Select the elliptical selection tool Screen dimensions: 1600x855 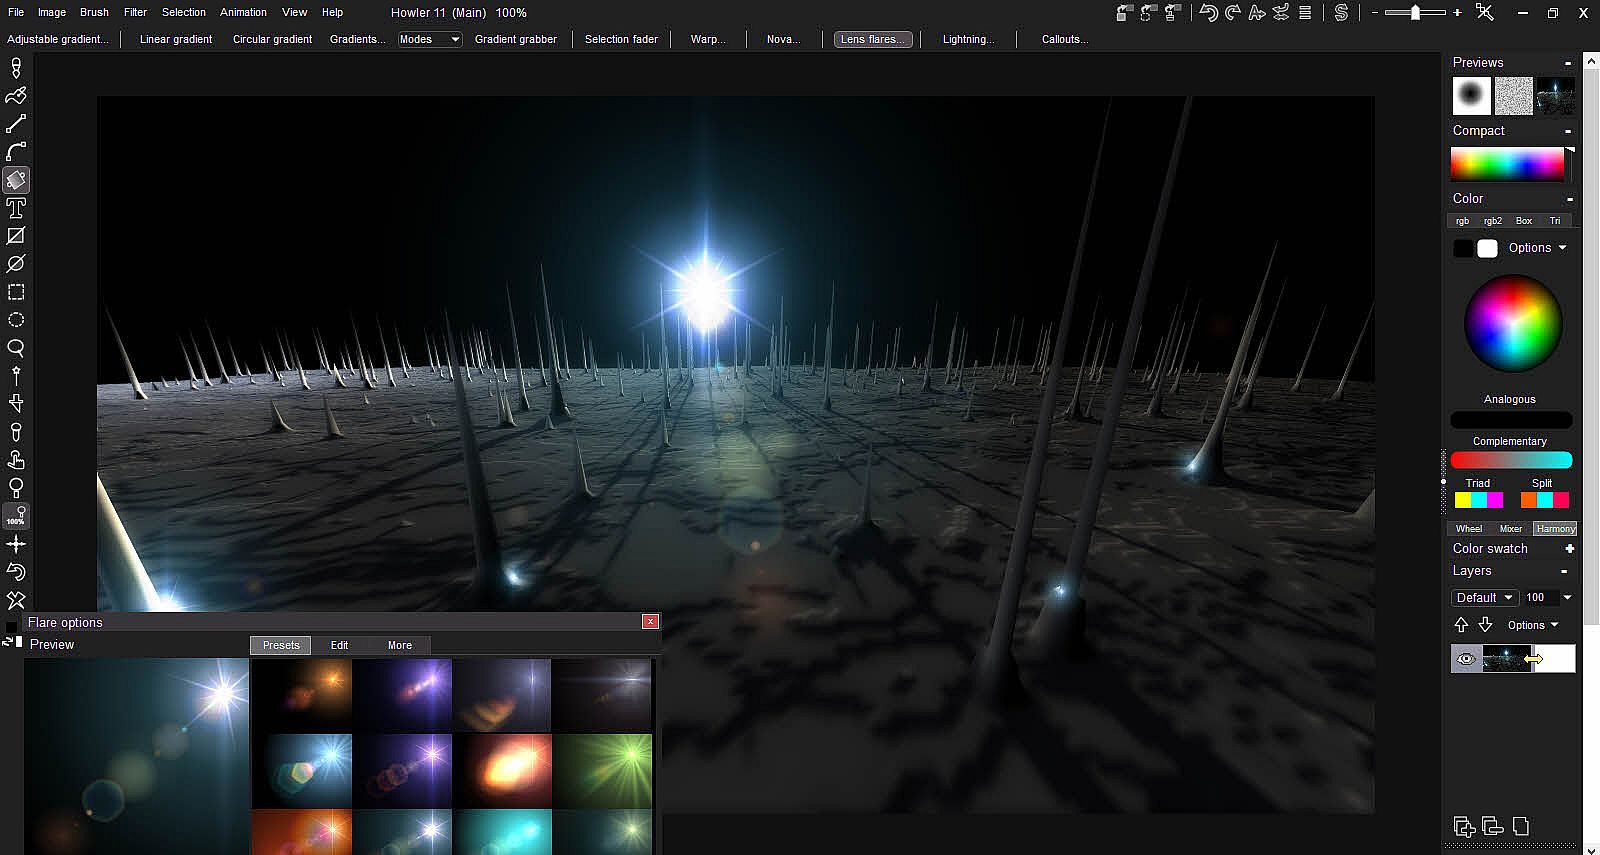click(x=16, y=320)
